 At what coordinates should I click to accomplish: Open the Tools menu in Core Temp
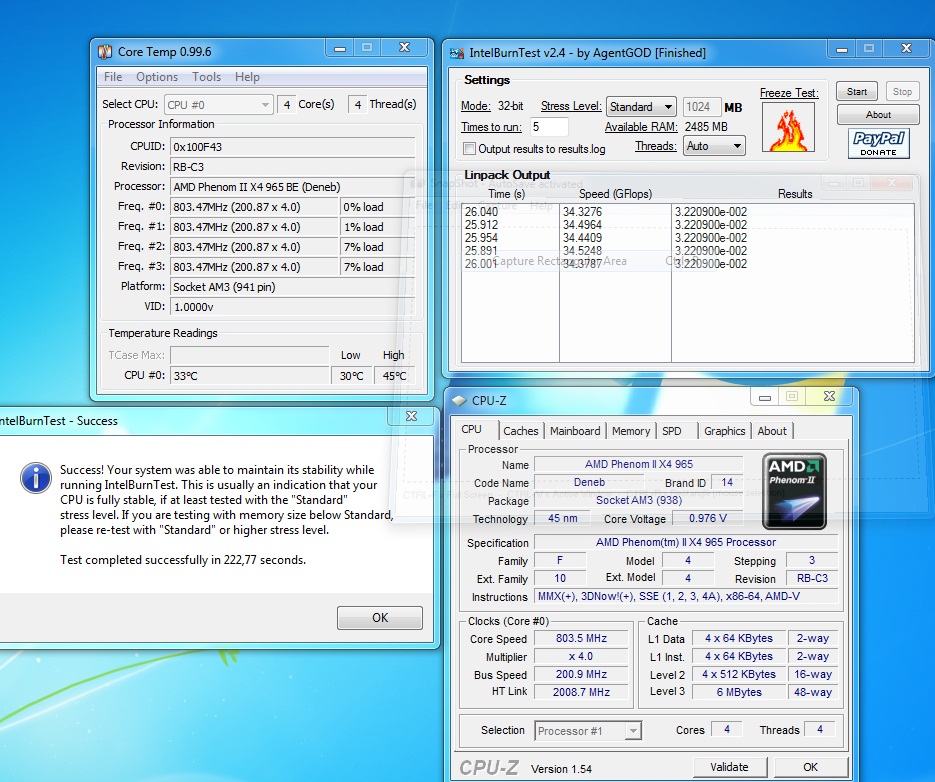click(x=206, y=77)
